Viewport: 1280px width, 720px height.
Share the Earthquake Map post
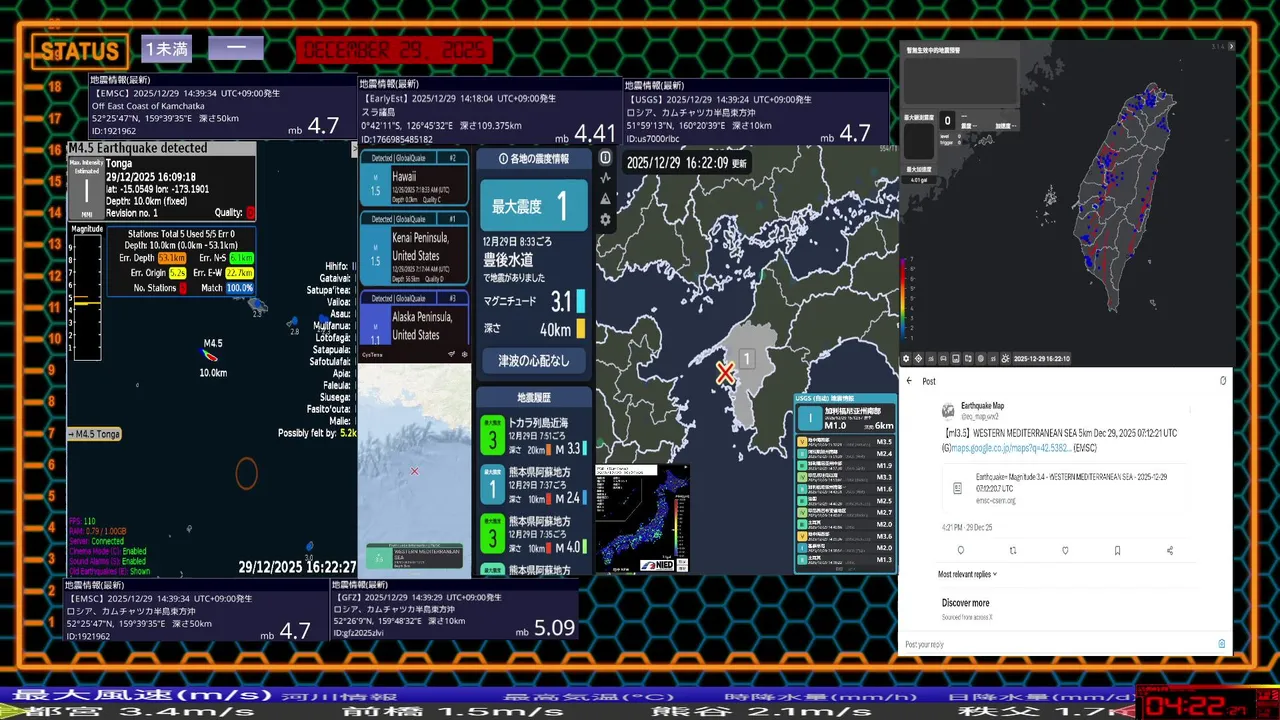click(1170, 550)
